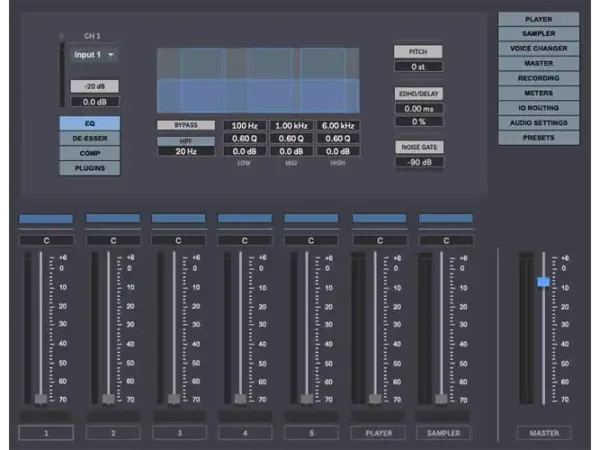600x450 pixels.
Task: Select the 0 st pitch value
Action: [x=418, y=67]
